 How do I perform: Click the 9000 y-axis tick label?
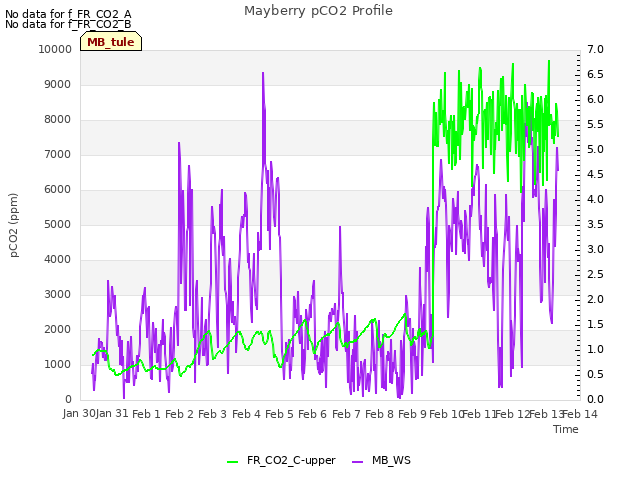pyautogui.click(x=58, y=84)
